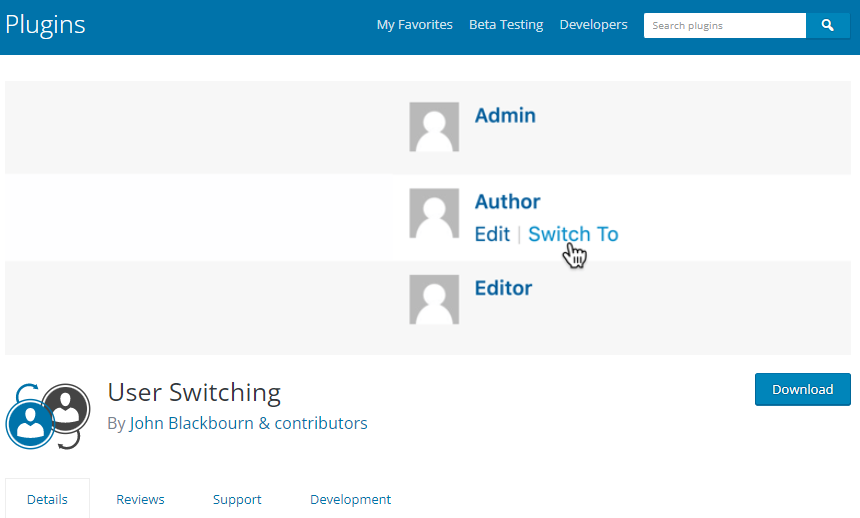Open Beta Testing in the header

[x=506, y=25]
